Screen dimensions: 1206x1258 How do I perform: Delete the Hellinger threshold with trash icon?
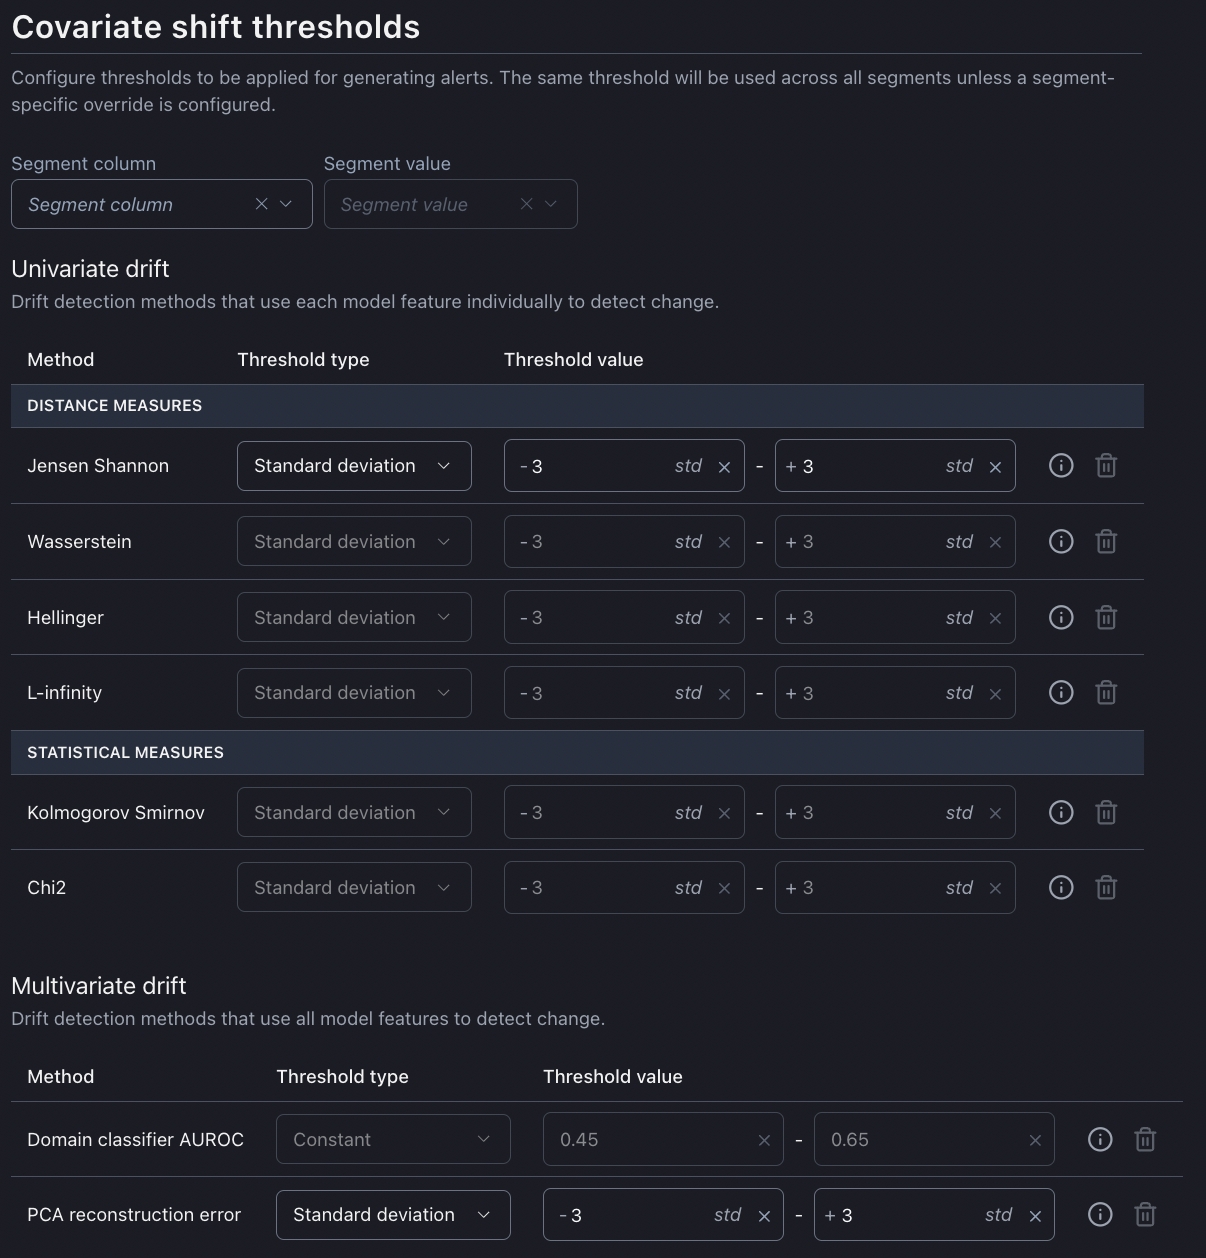(1106, 618)
